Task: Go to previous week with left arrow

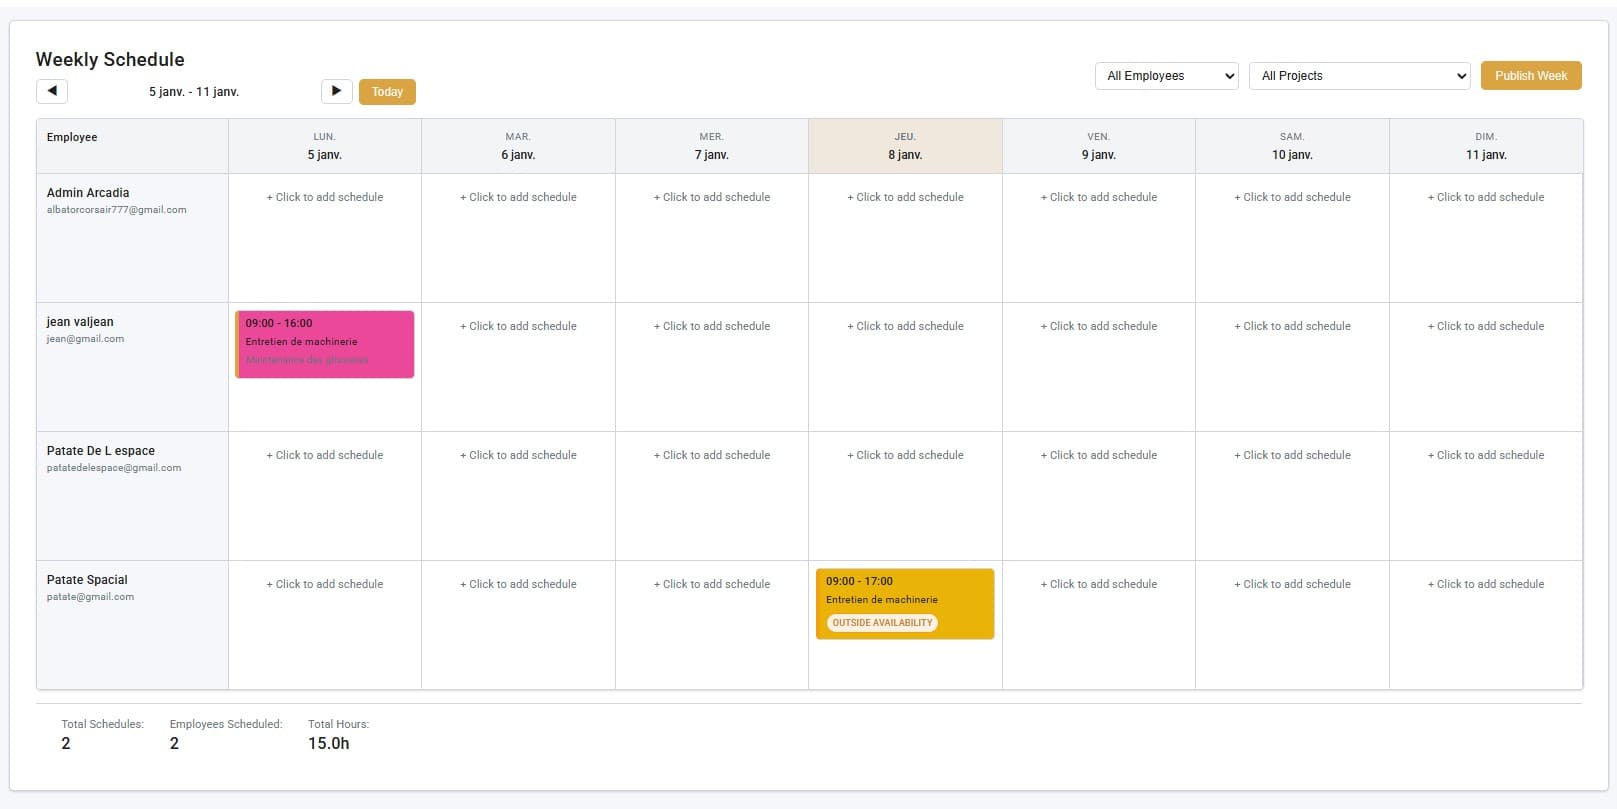Action: coord(52,91)
